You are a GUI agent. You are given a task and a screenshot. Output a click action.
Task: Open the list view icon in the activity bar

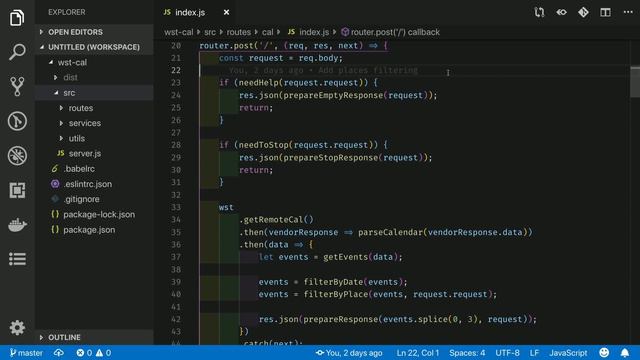pyautogui.click(x=17, y=259)
